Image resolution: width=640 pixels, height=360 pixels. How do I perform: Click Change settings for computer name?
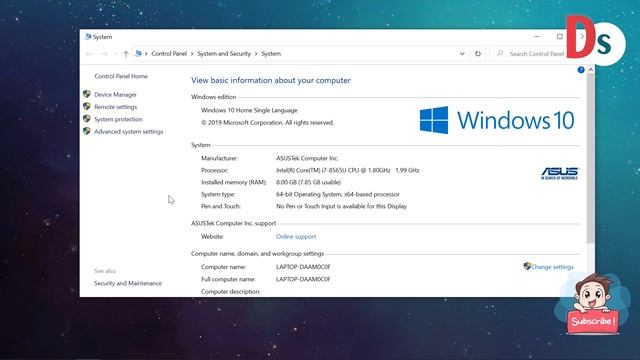[552, 267]
